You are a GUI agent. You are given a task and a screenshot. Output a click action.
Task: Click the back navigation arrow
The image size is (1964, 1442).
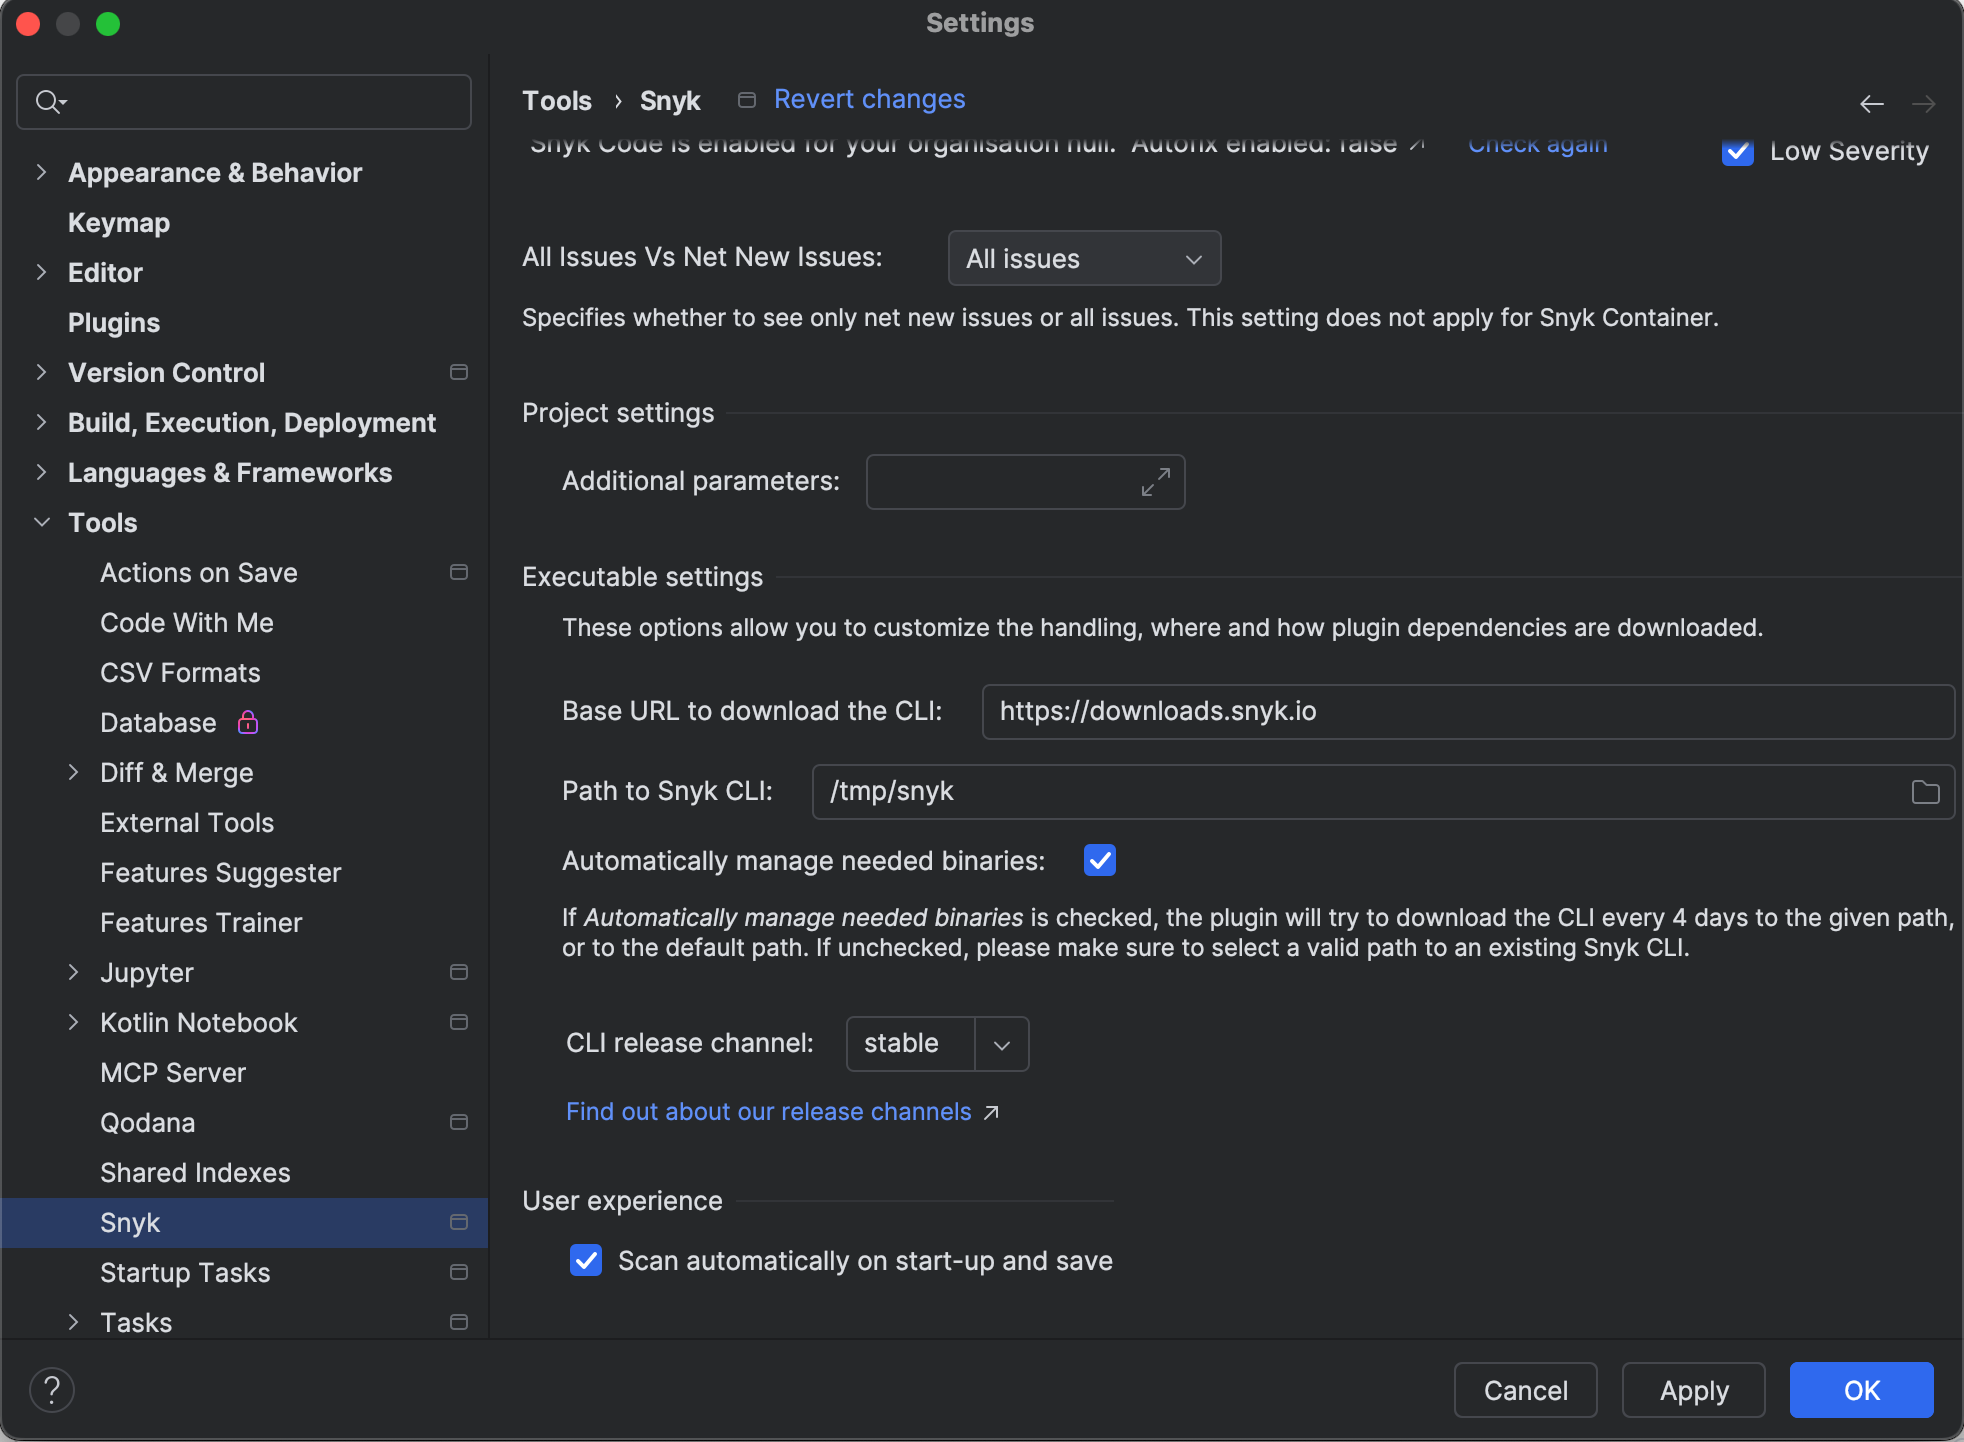click(1871, 104)
